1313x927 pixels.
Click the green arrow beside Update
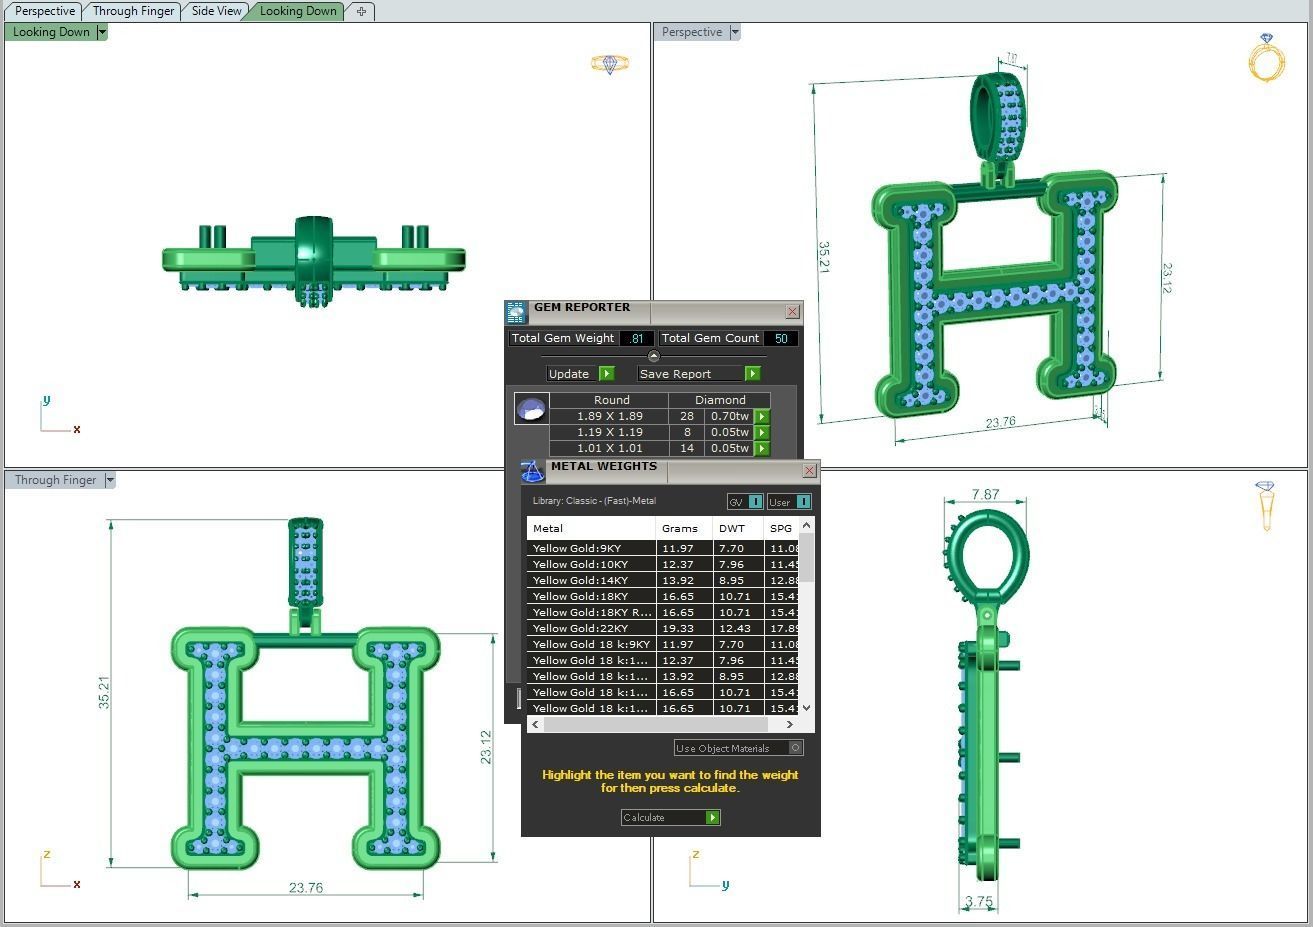click(x=606, y=374)
